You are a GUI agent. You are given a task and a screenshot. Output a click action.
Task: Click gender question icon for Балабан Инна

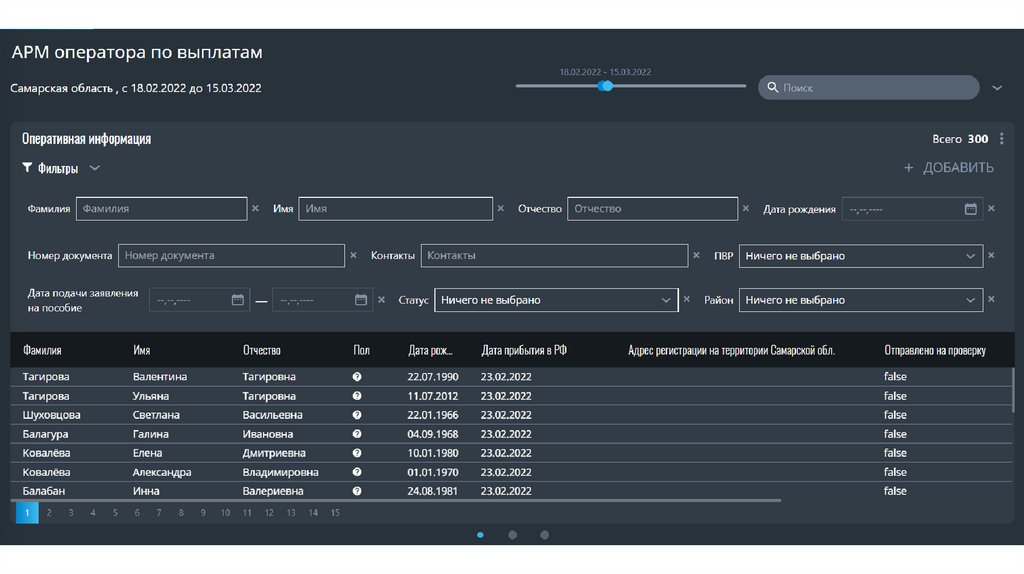[x=357, y=491]
